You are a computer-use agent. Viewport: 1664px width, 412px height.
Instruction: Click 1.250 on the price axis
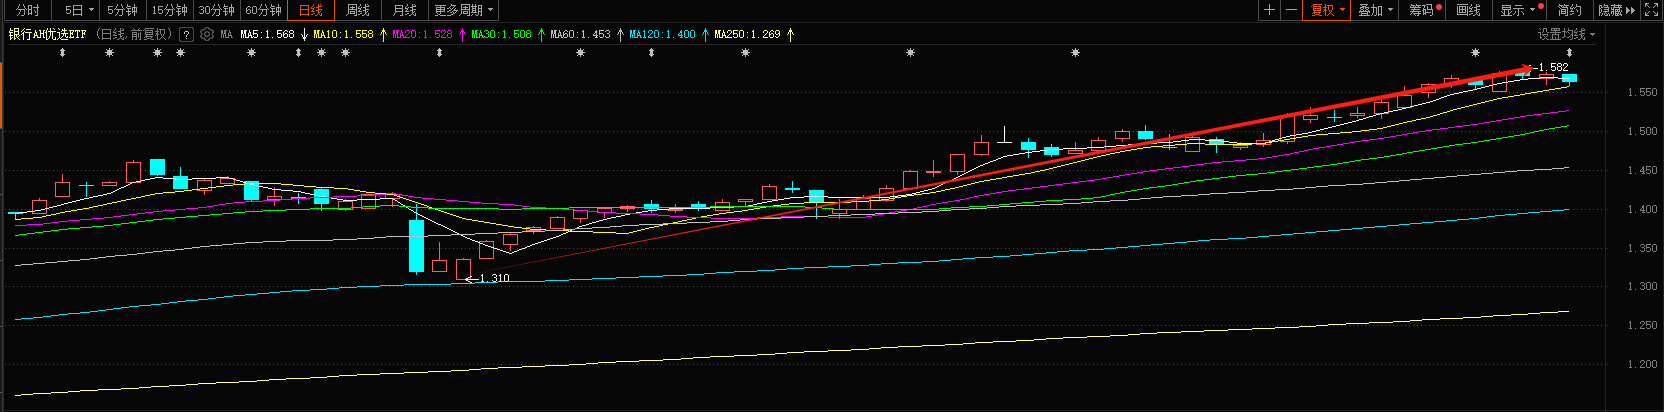tap(1642, 325)
